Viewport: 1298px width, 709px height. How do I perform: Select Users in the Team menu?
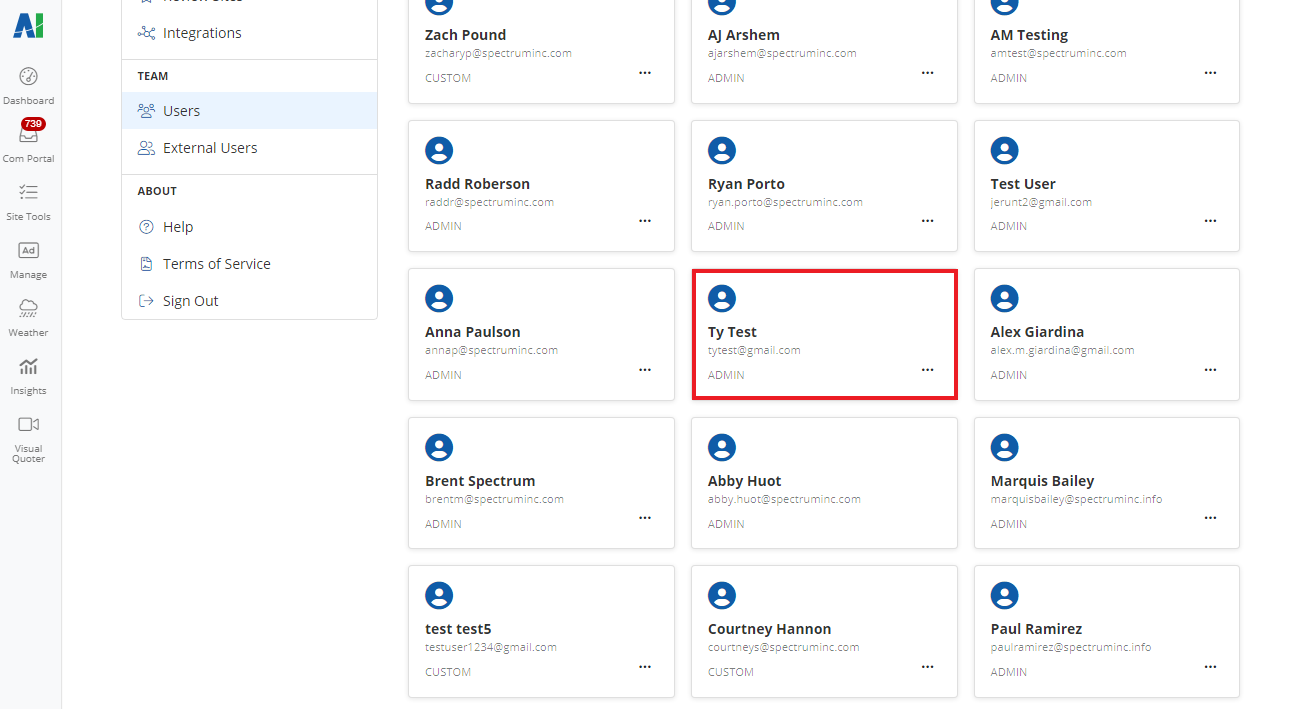tap(181, 111)
